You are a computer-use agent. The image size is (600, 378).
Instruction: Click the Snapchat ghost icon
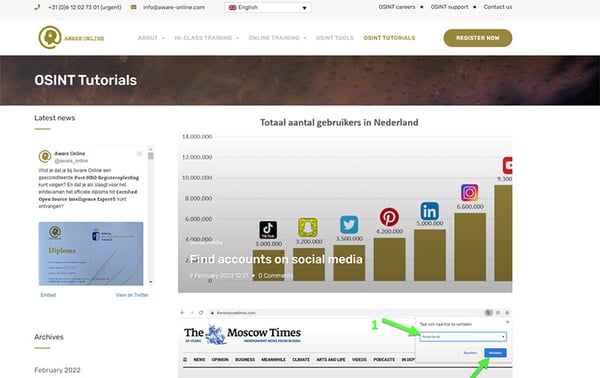coord(308,228)
